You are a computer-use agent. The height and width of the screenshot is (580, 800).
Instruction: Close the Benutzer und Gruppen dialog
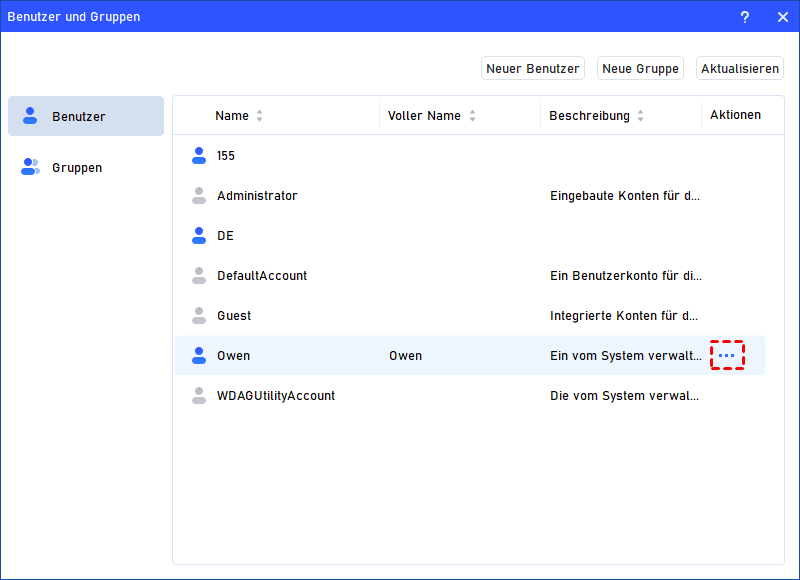(782, 17)
